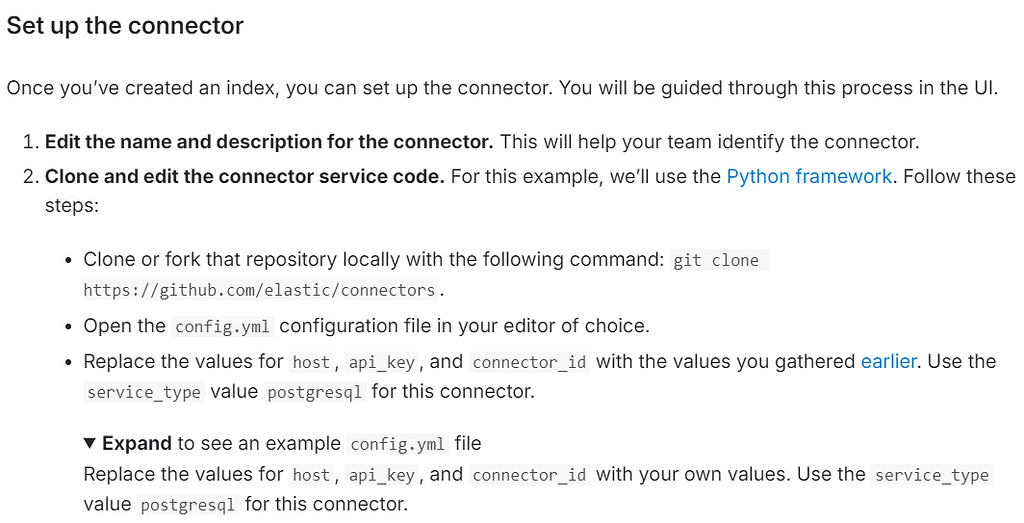
Task: Click 'connector_id' code before 'with your own values'
Action: coord(529,475)
